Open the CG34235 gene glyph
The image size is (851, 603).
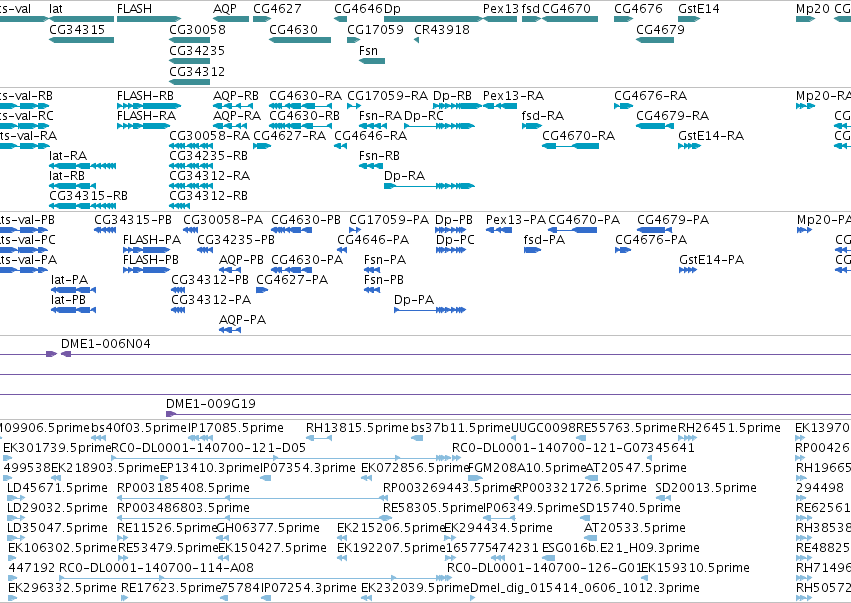point(189,61)
